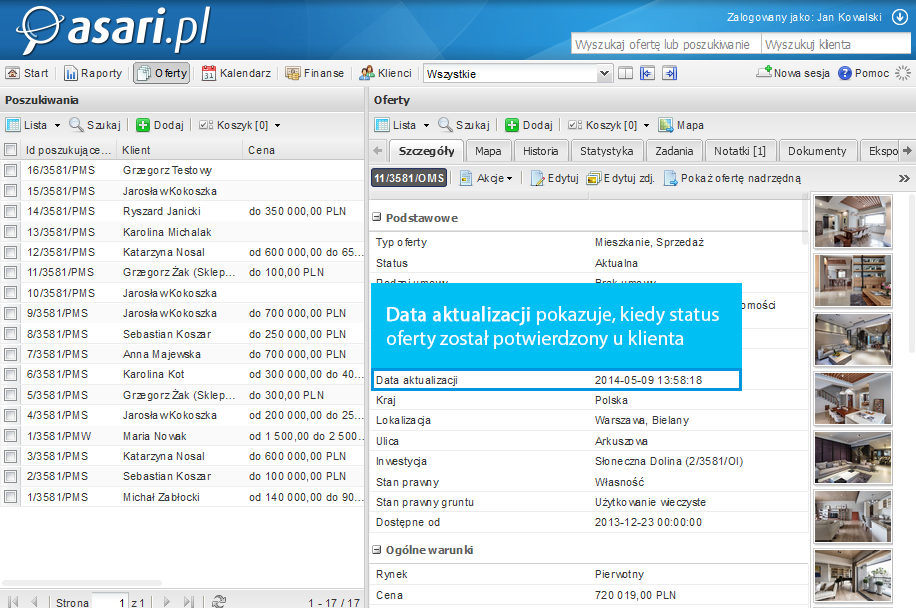
Task: Sort by the Cena column header
Action: [x=303, y=150]
